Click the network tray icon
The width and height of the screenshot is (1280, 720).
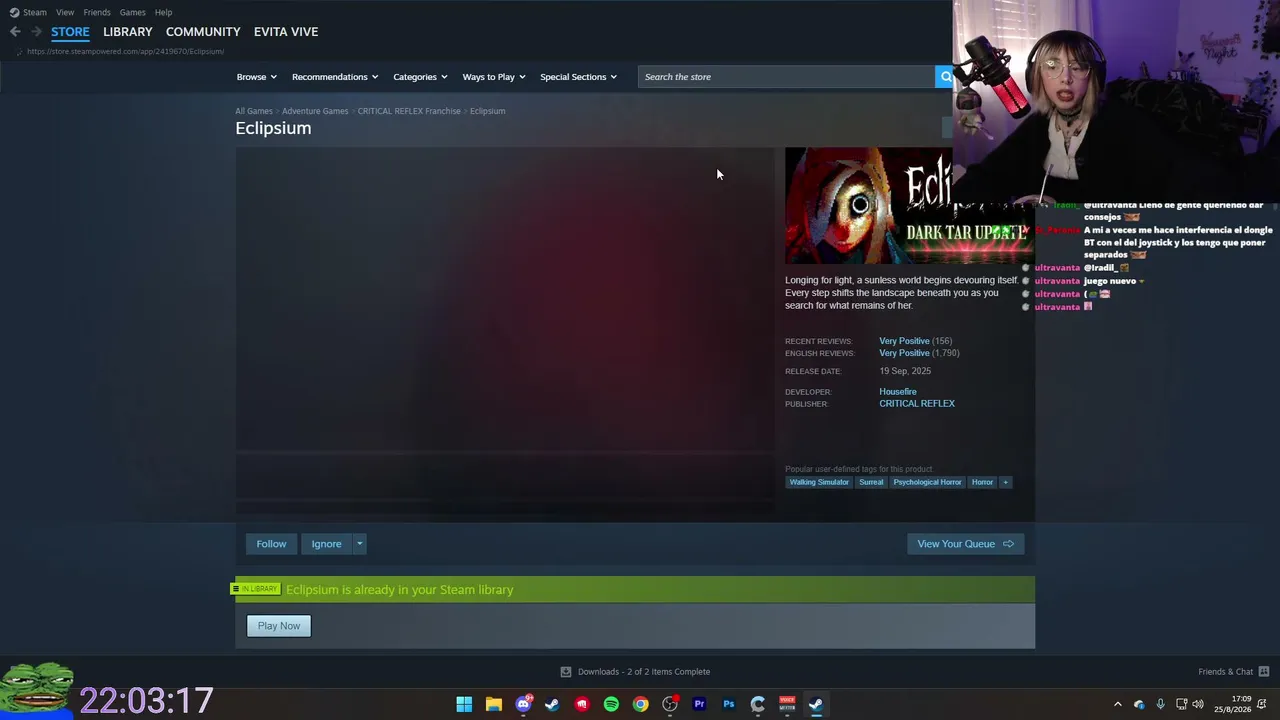pos(1181,704)
